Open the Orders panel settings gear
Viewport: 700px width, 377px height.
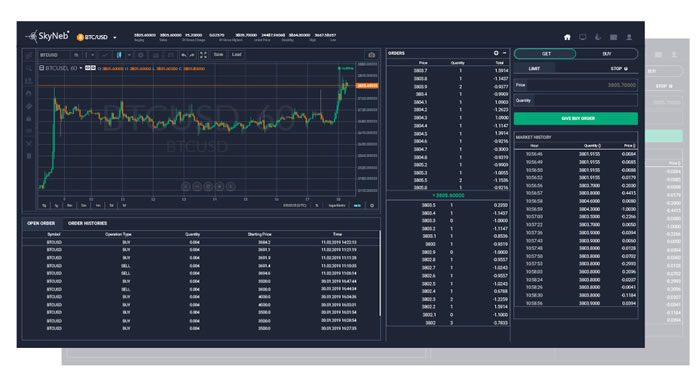tap(496, 53)
